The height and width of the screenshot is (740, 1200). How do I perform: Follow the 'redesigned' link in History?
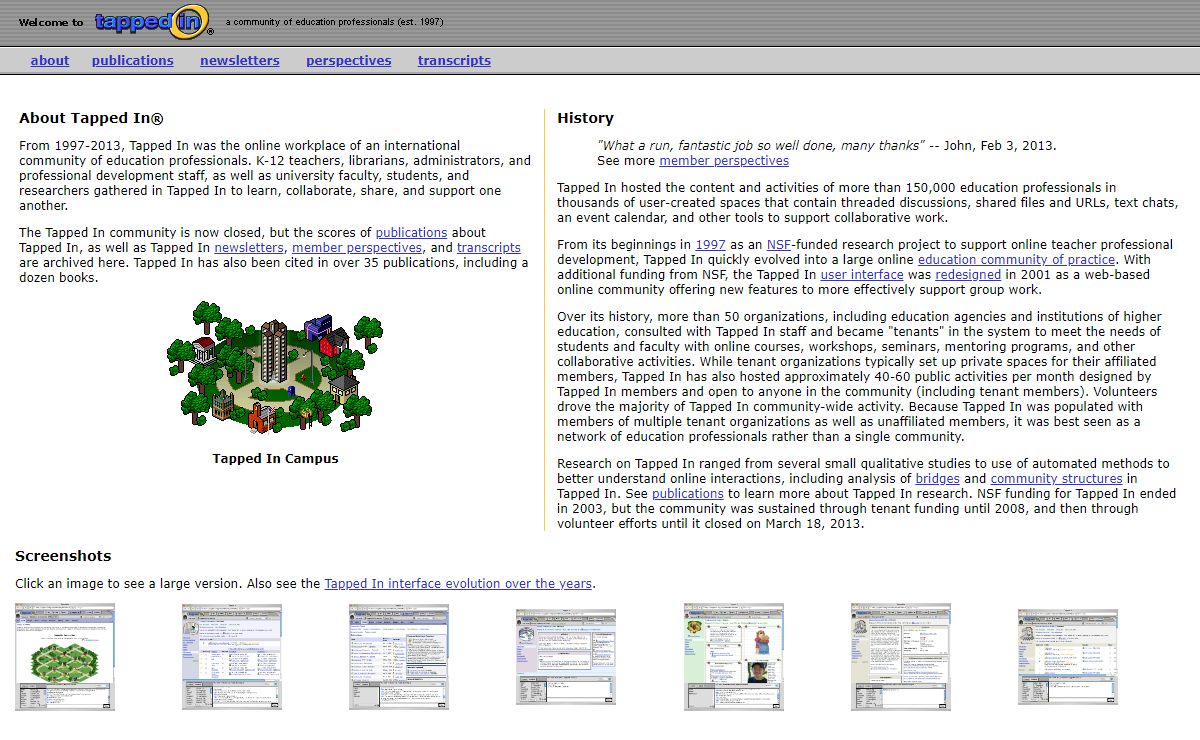click(x=968, y=275)
